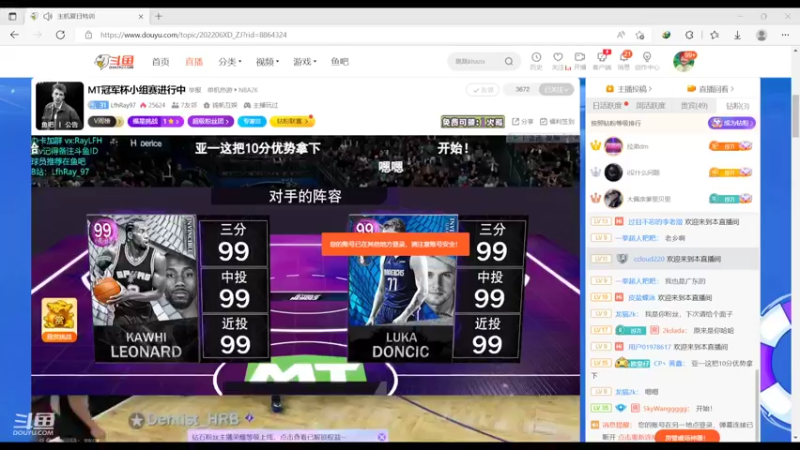Expand the 游戏 dropdown menu

point(305,62)
